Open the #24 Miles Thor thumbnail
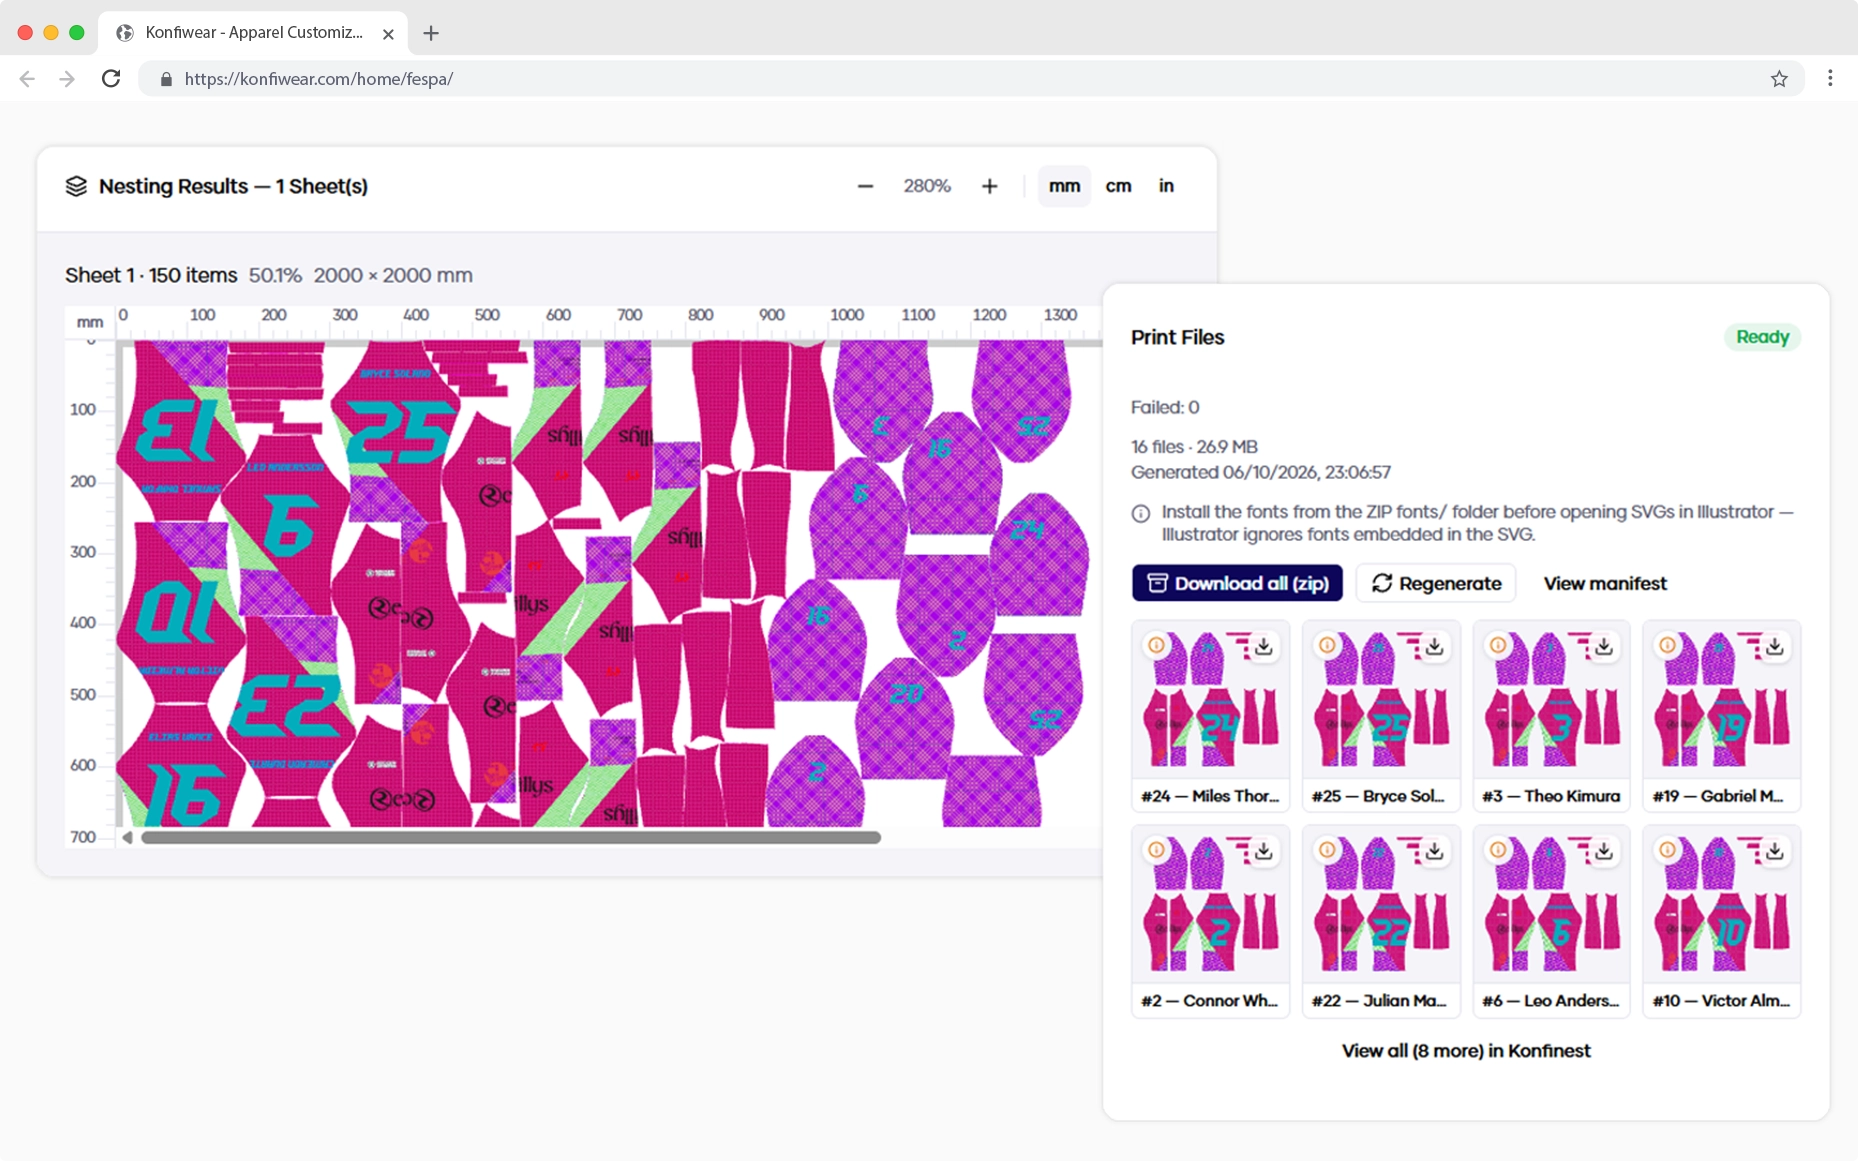This screenshot has width=1858, height=1161. click(x=1210, y=700)
